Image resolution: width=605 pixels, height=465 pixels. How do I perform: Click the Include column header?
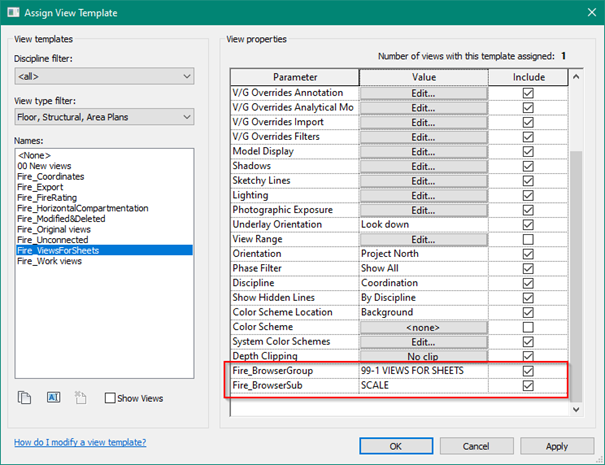tap(528, 77)
